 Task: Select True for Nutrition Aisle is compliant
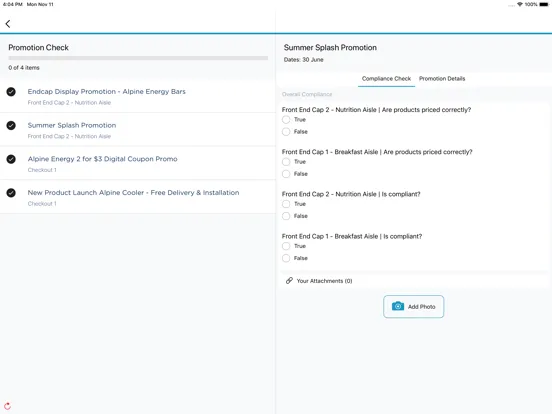coord(286,204)
